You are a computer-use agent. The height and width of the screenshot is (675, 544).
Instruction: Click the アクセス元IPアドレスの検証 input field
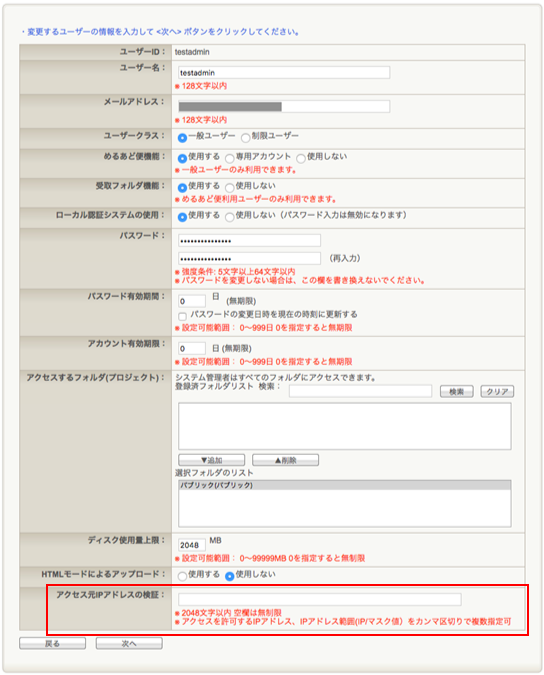coord(320,599)
